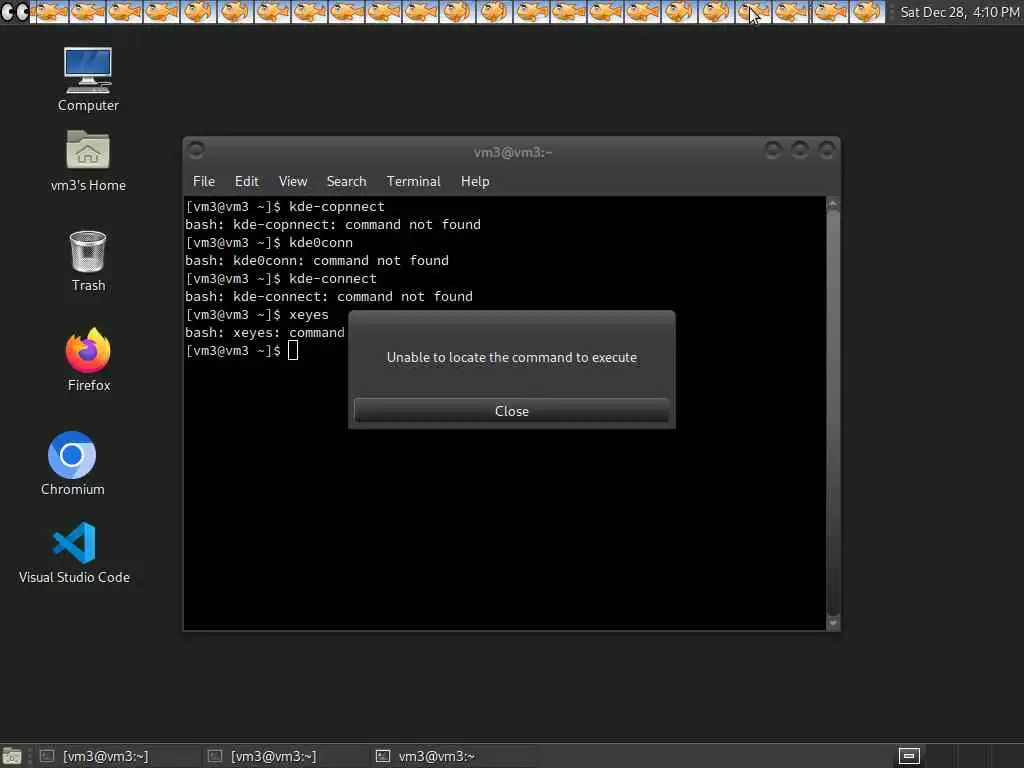The height and width of the screenshot is (768, 1024).
Task: Restore the [vm3@vm3:~] taskbar entry next to Show Desktop
Action: click(x=118, y=756)
